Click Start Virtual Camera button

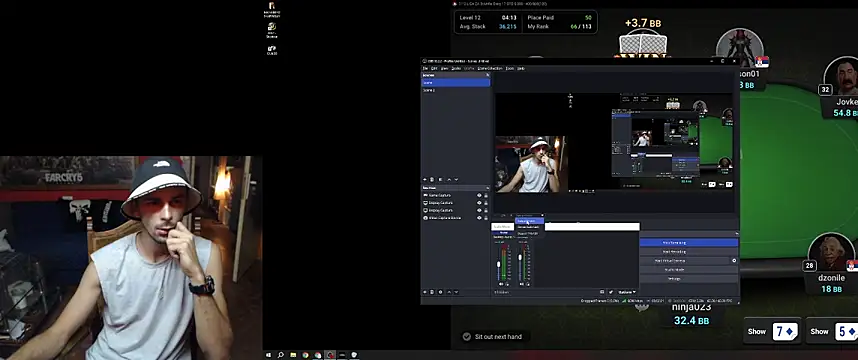[685, 261]
